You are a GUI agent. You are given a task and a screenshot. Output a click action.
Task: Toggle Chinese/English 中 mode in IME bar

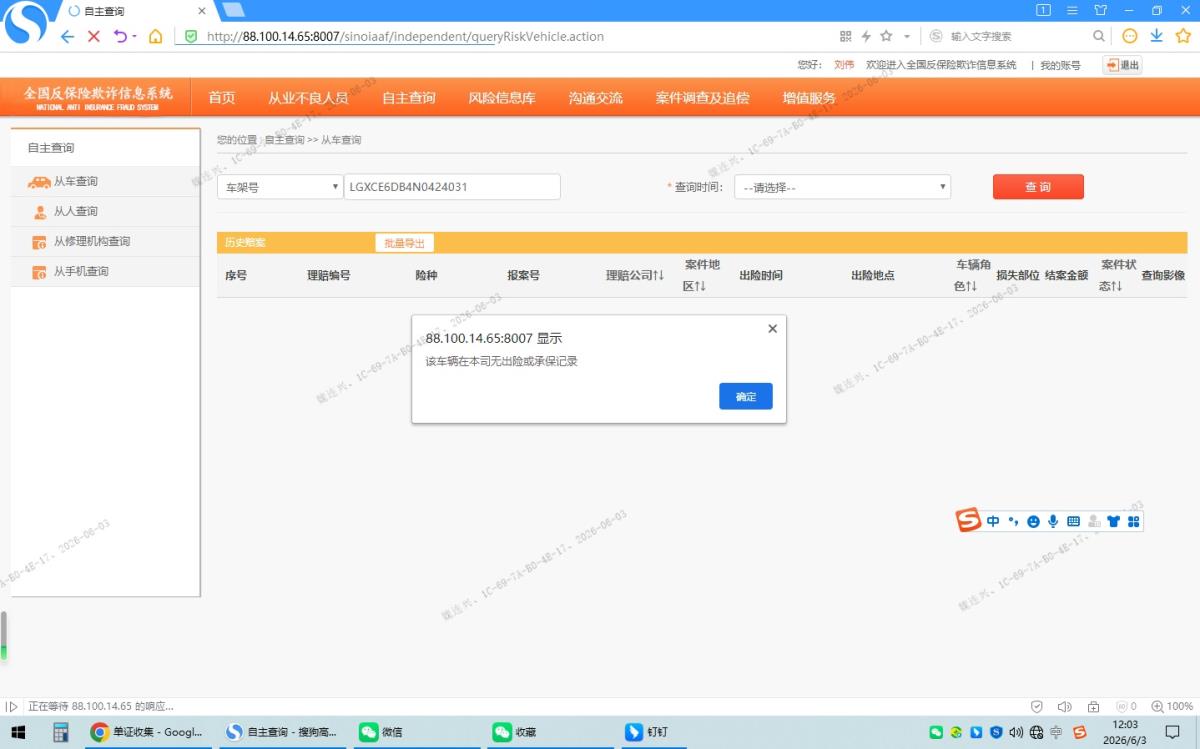pyautogui.click(x=993, y=521)
